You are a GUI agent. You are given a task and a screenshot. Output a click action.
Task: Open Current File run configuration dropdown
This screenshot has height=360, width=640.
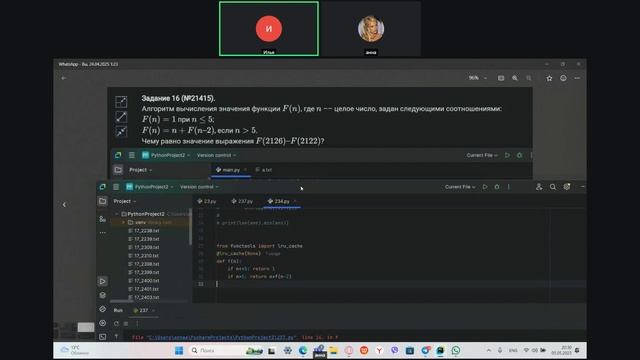pyautogui.click(x=460, y=187)
